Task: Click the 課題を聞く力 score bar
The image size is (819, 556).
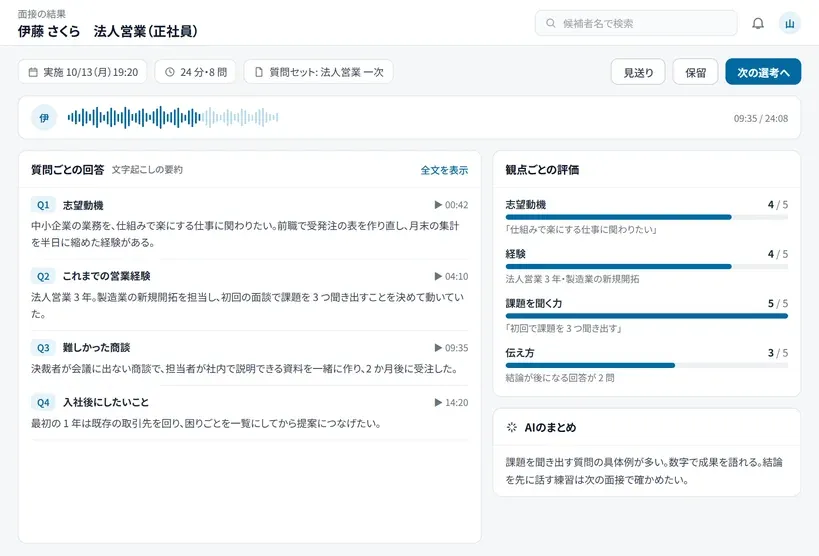Action: [647, 316]
